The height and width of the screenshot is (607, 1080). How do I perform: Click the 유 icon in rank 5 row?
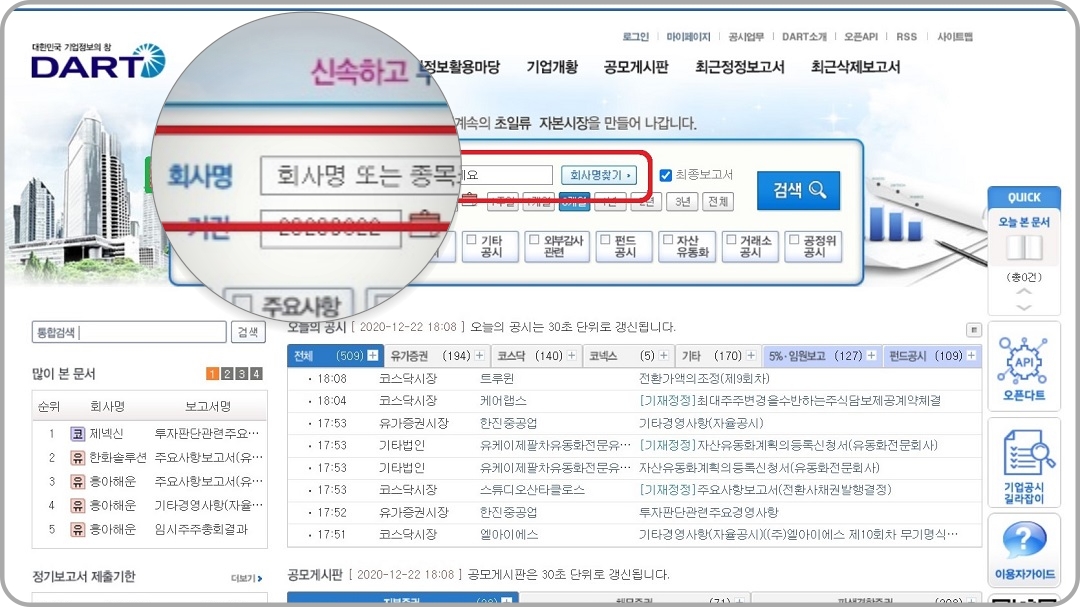coord(77,530)
